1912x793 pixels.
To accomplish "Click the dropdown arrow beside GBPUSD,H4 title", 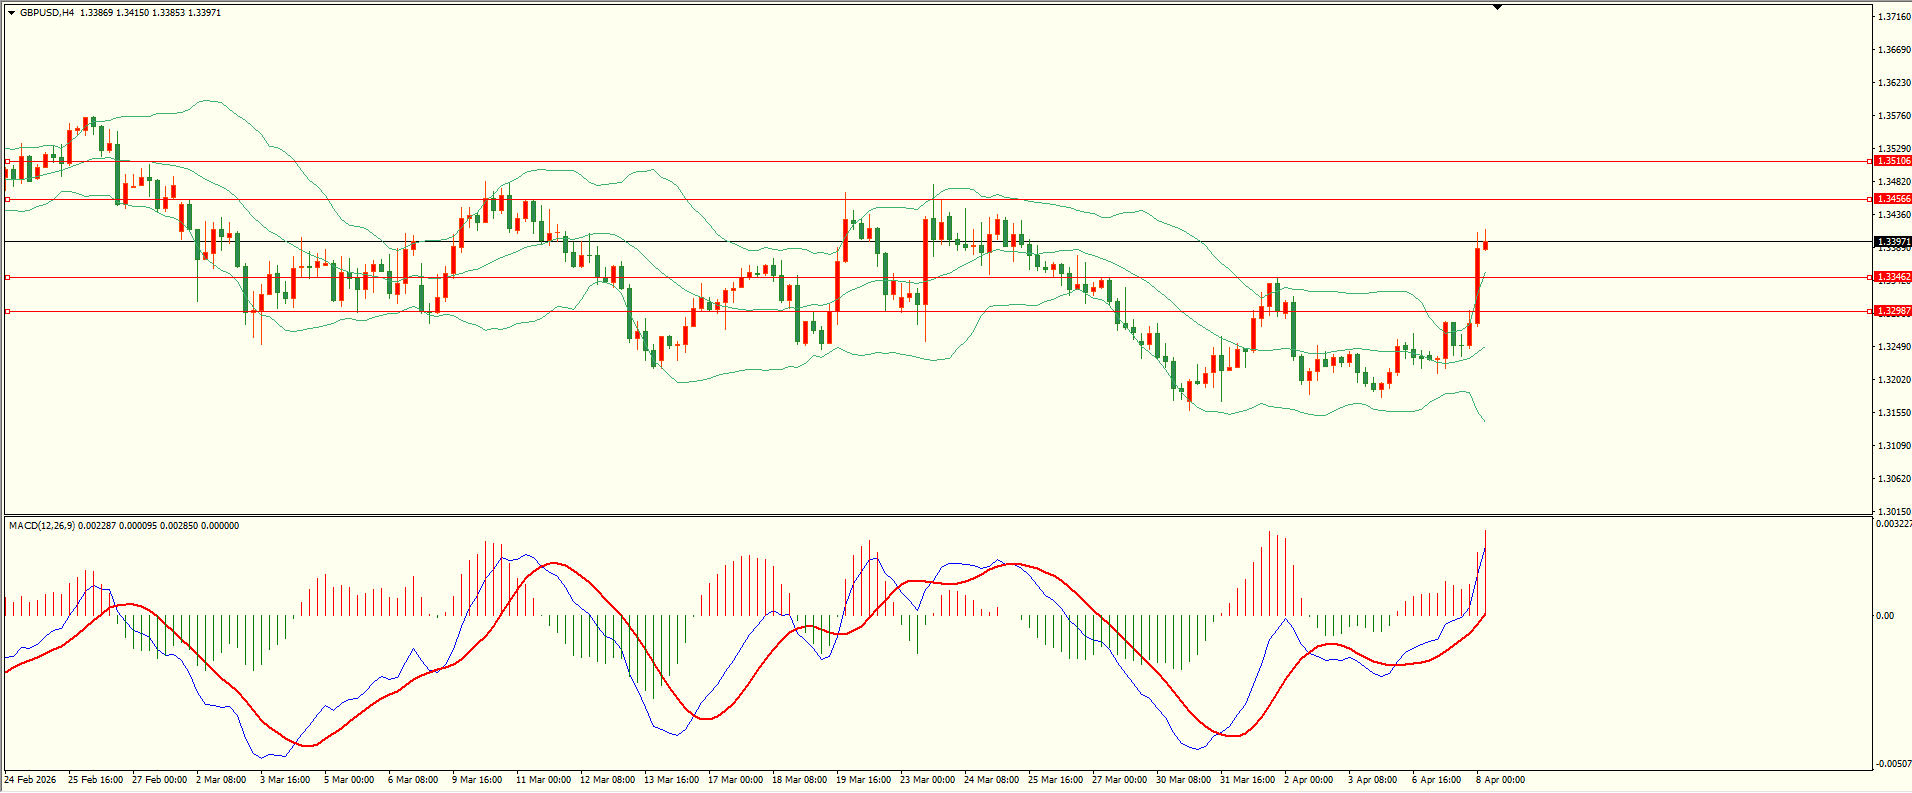I will [x=11, y=13].
